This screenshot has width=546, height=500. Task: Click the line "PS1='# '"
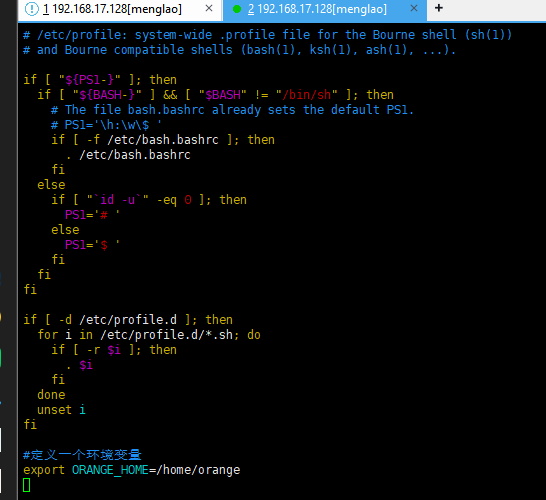click(92, 215)
